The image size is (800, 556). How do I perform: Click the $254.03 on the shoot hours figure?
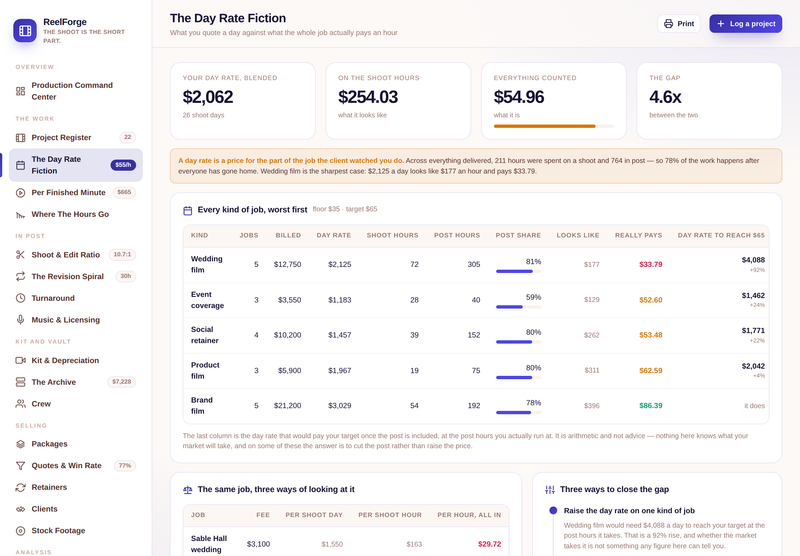[368, 97]
